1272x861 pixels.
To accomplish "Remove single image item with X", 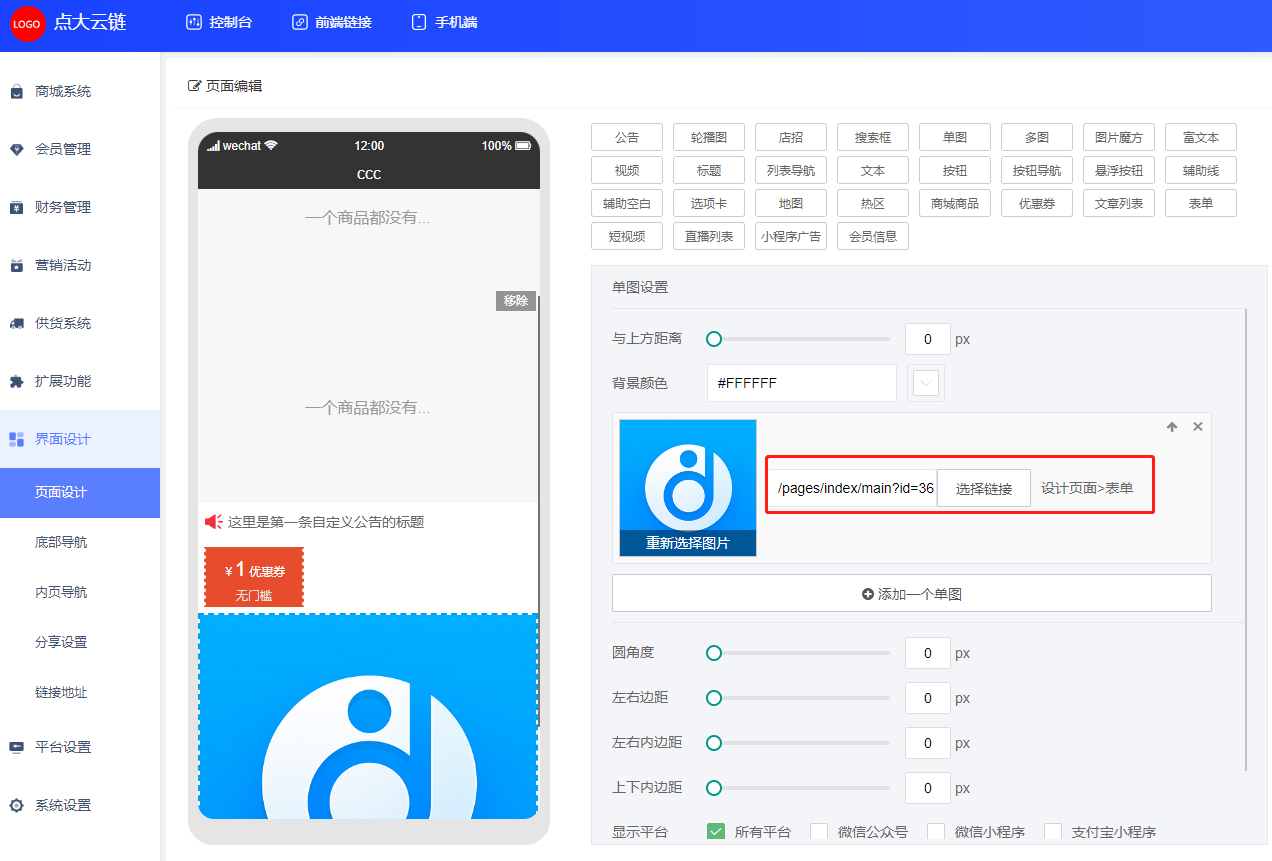I will pos(1198,427).
